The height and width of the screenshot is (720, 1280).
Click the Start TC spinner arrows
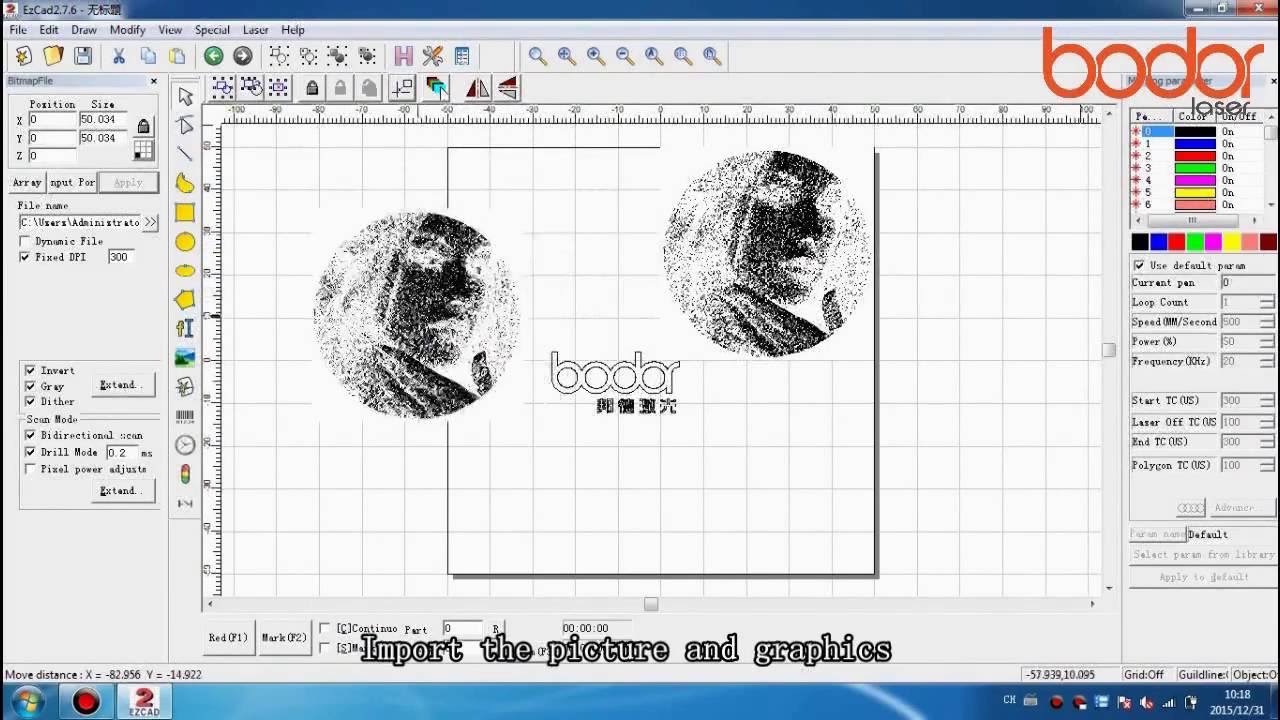pos(1266,401)
